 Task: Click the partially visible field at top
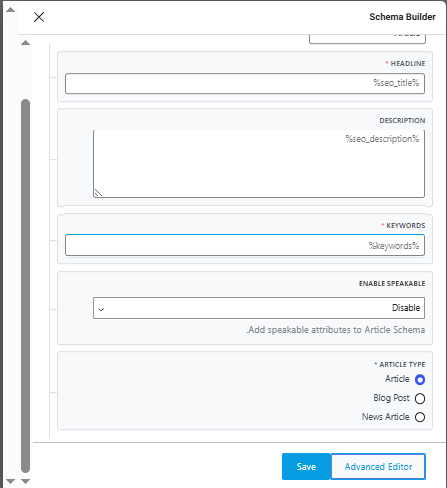click(x=367, y=39)
